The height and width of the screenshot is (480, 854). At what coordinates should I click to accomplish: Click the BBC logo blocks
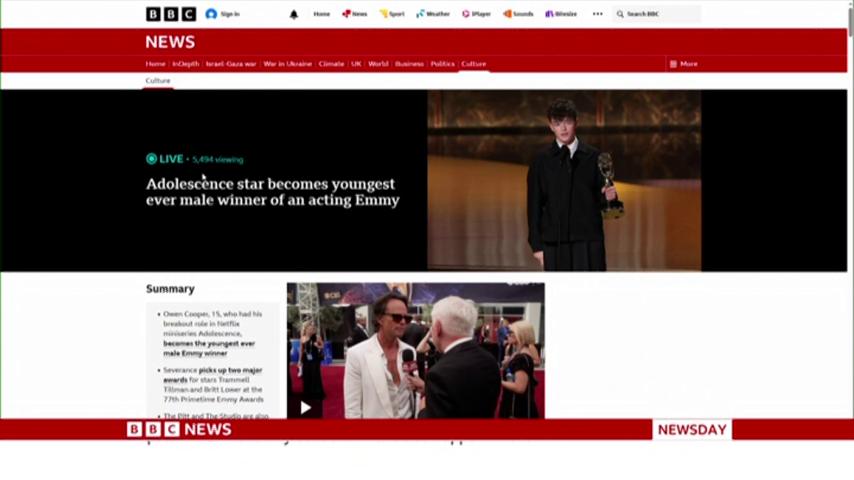point(171,14)
